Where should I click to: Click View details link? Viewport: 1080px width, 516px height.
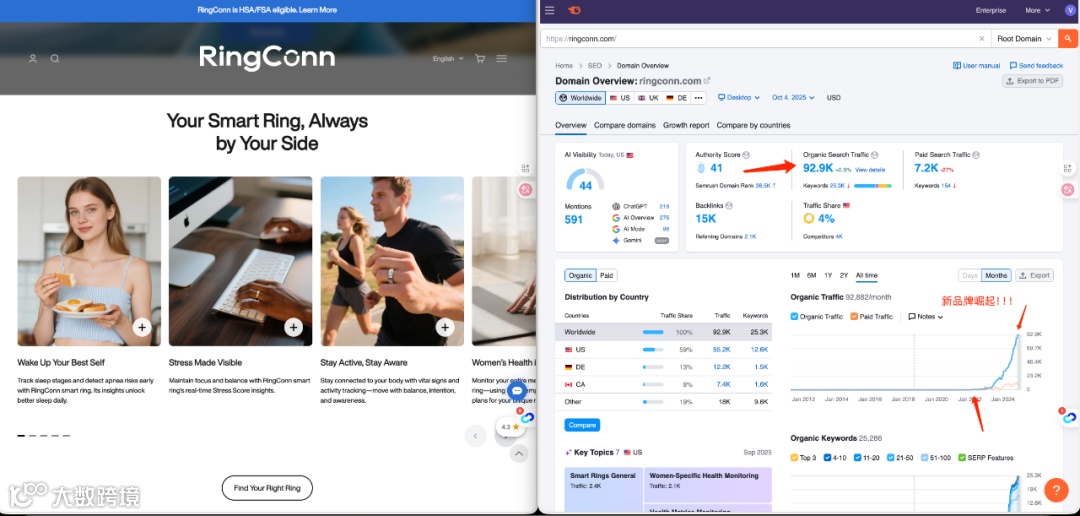(870, 169)
